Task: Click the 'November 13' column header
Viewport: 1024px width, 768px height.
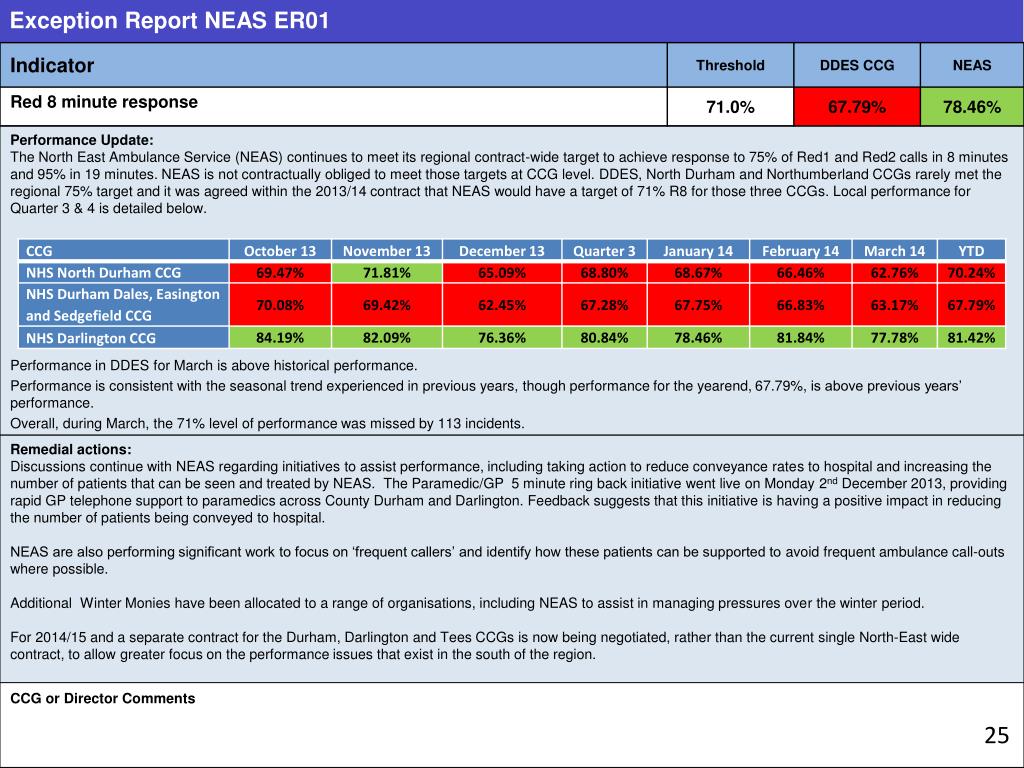Action: tap(387, 251)
